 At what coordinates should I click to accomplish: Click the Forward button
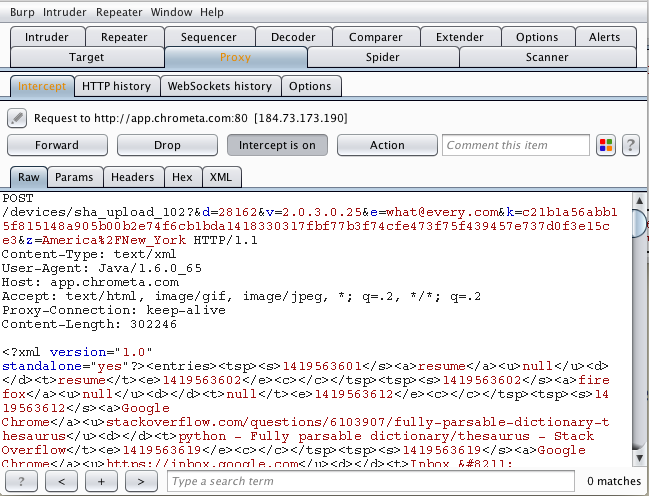click(57, 145)
